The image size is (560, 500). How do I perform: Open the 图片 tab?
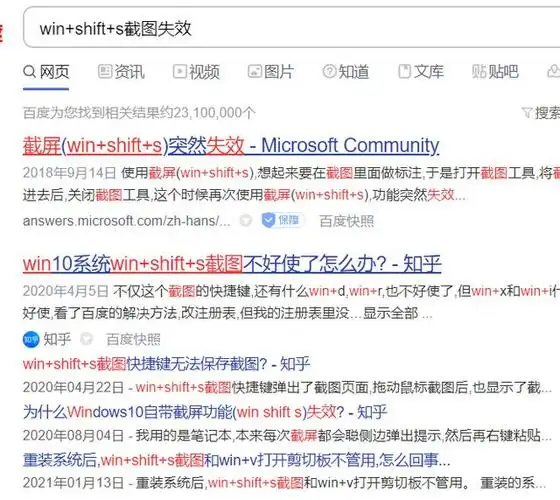(x=271, y=72)
